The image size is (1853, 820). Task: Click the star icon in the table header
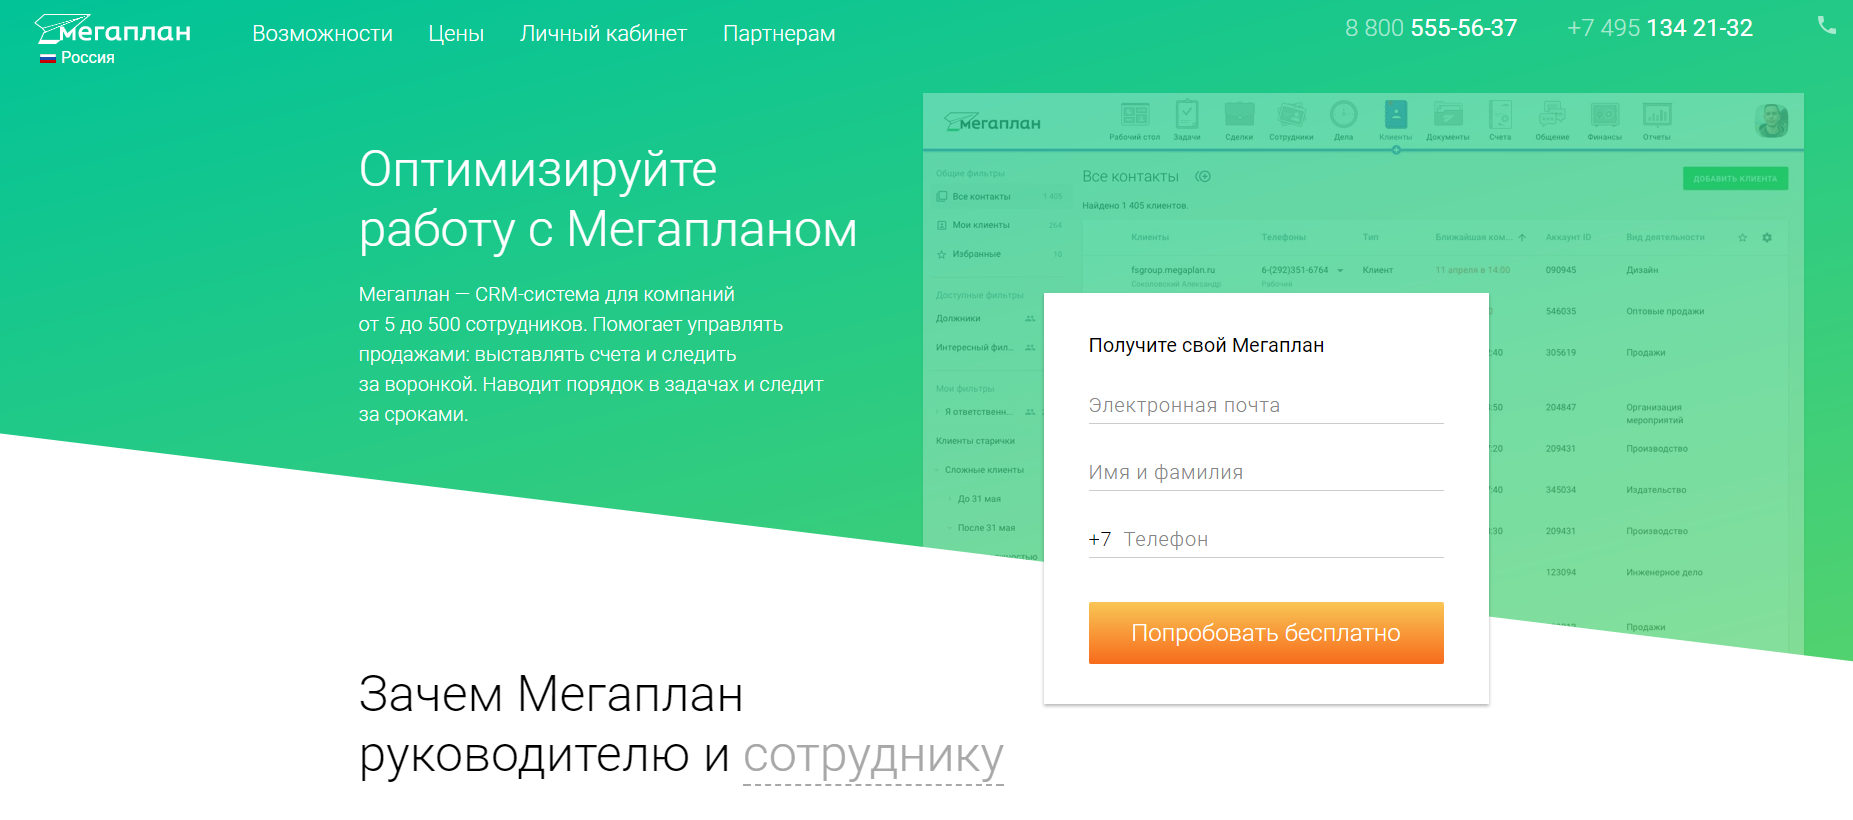pos(1742,237)
